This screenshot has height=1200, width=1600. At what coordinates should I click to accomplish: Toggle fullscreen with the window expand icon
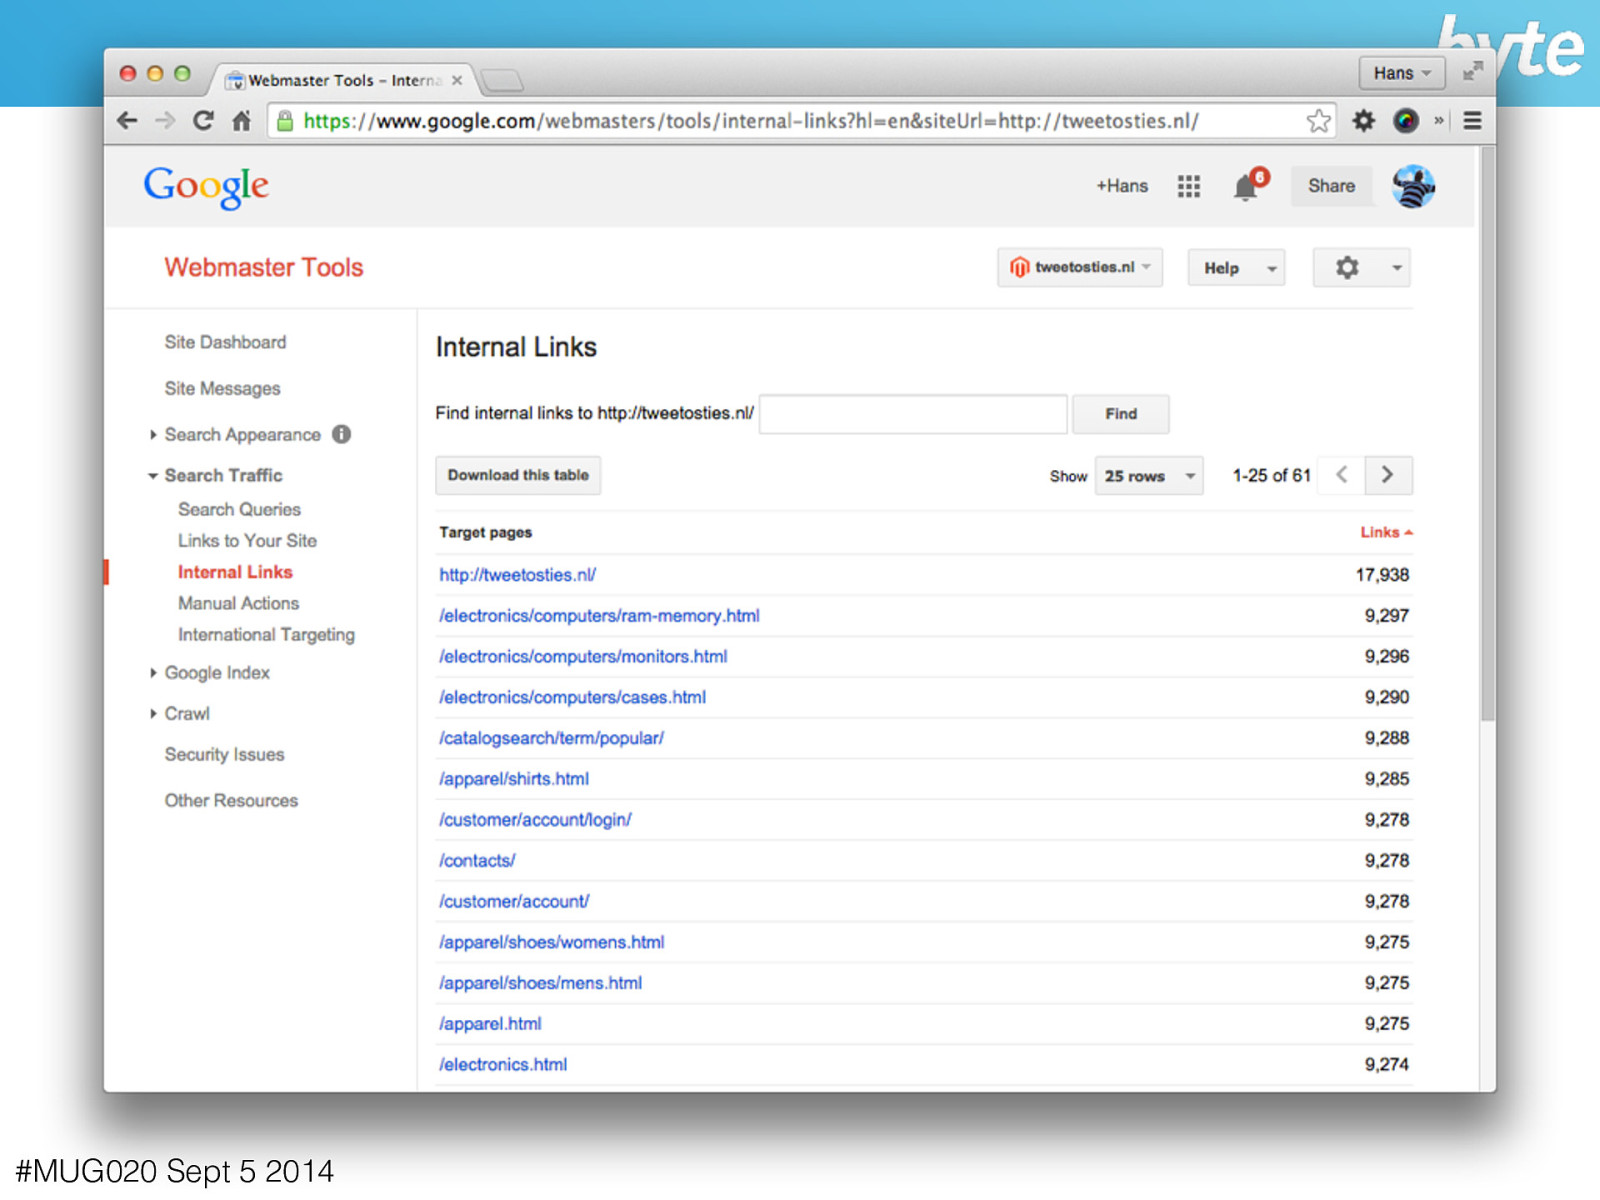point(1472,72)
